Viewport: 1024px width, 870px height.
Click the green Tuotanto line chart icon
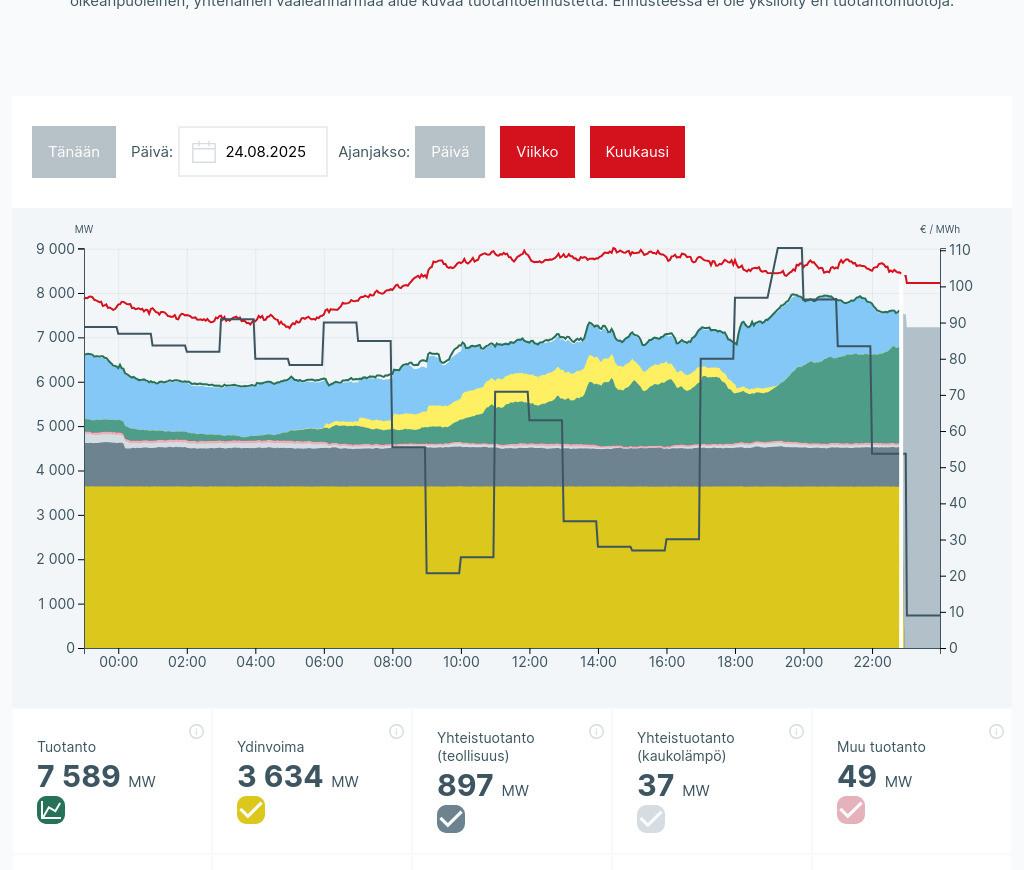[51, 809]
